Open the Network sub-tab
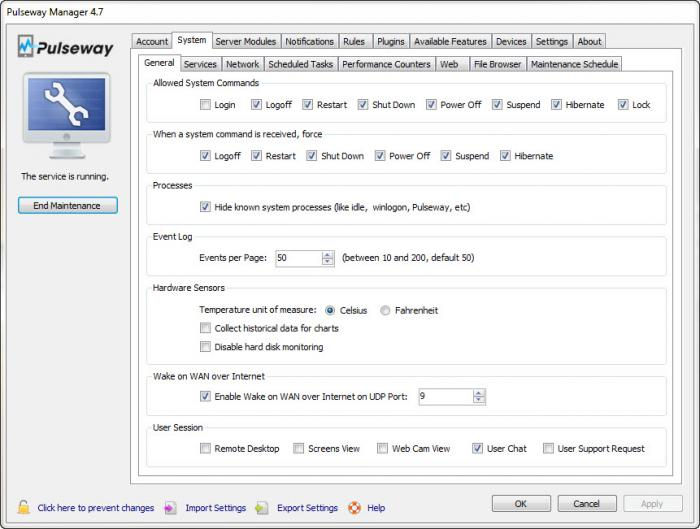The image size is (700, 529). (x=242, y=64)
